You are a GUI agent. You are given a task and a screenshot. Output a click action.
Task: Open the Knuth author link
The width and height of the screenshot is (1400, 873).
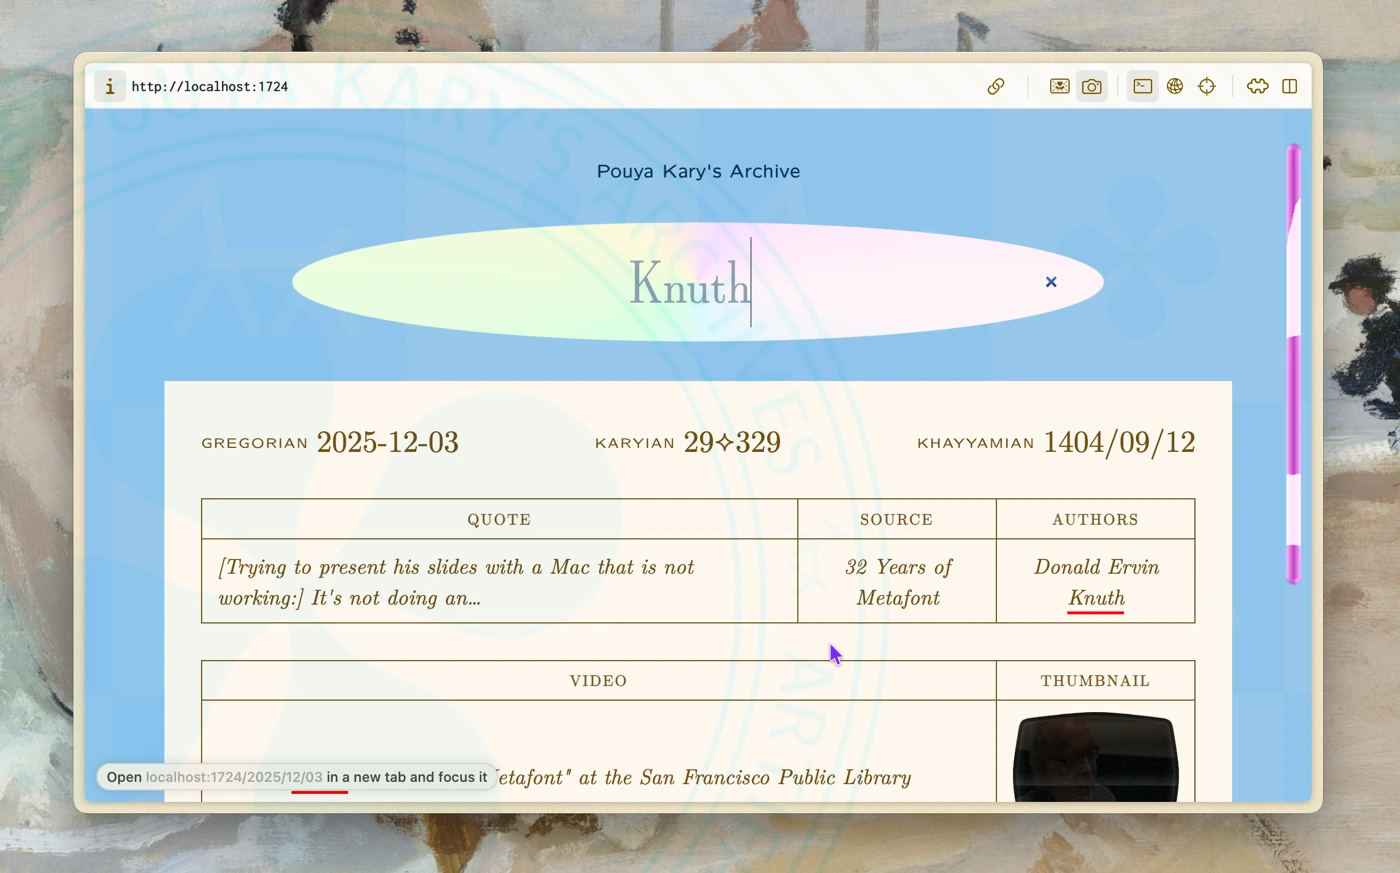point(1096,598)
